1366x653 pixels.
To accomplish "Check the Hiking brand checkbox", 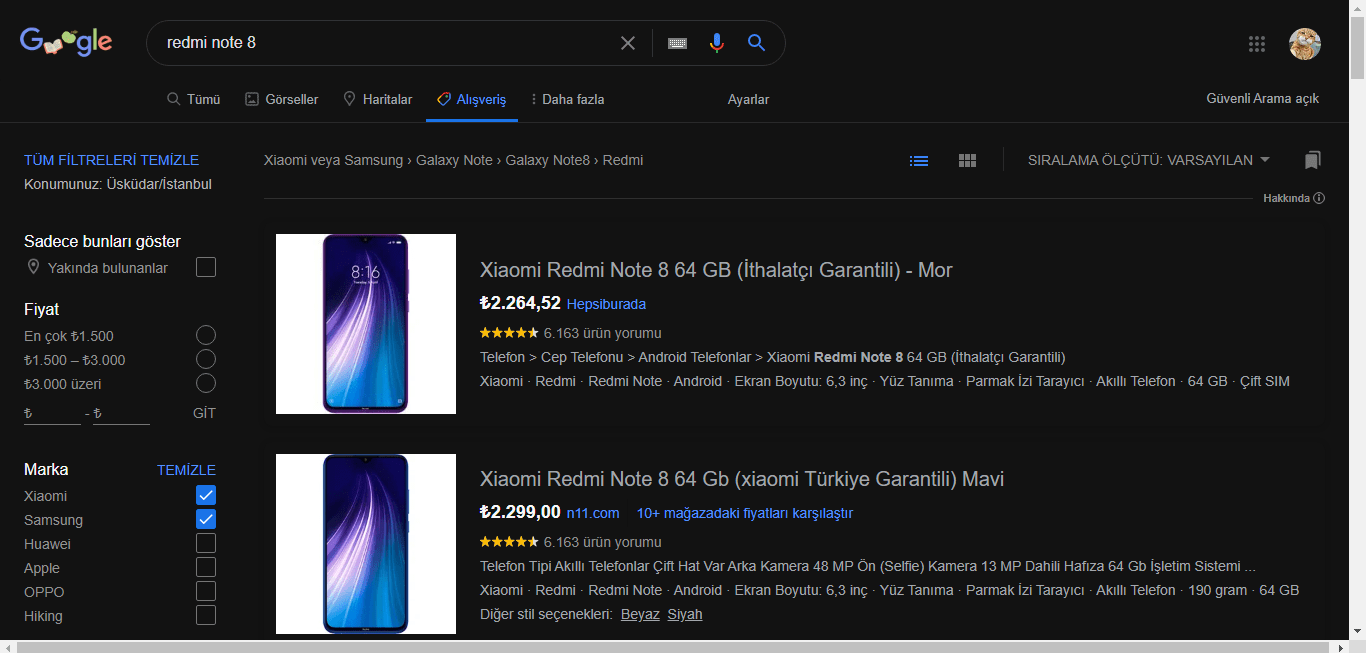I will pos(206,615).
